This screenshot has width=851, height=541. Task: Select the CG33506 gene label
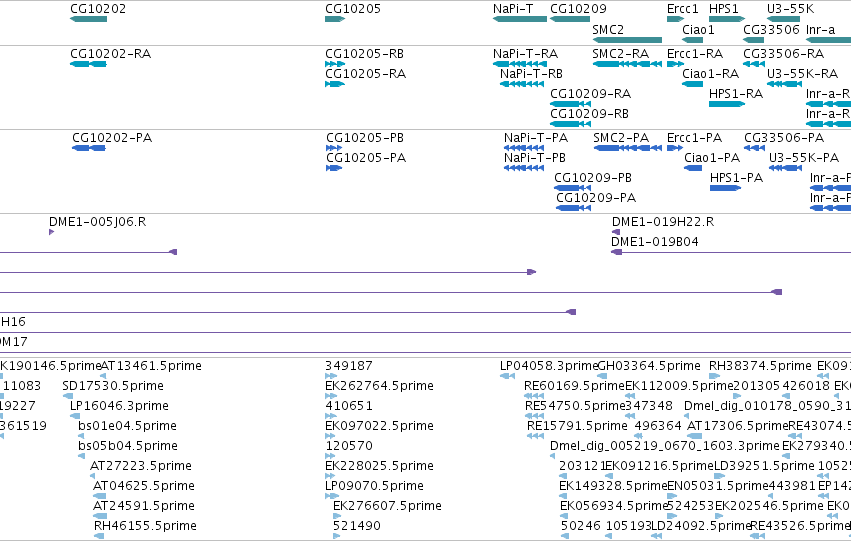click(x=771, y=29)
